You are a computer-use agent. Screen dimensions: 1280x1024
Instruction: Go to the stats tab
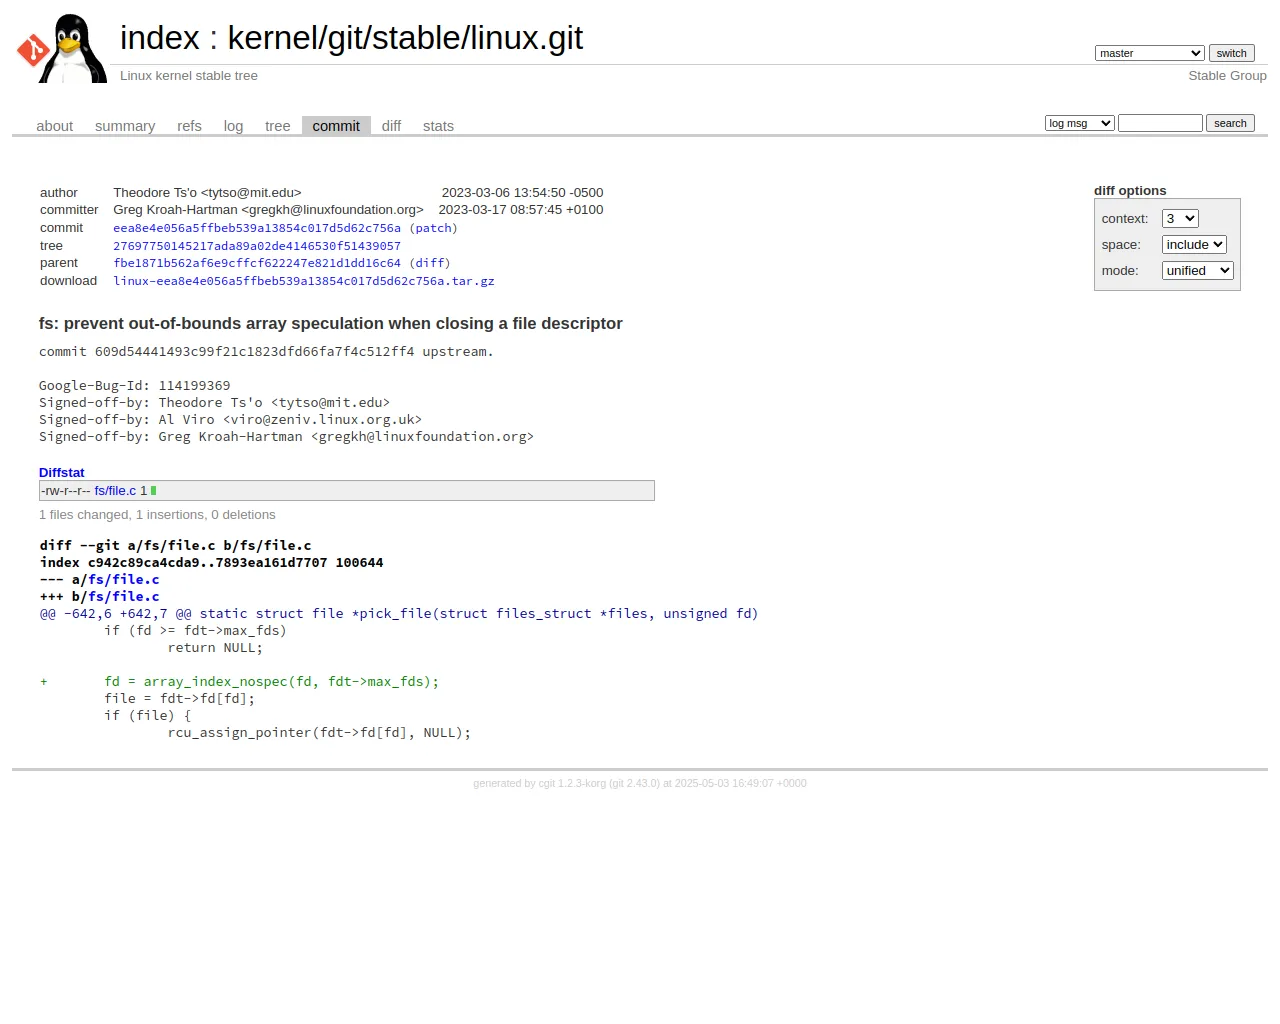point(438,126)
